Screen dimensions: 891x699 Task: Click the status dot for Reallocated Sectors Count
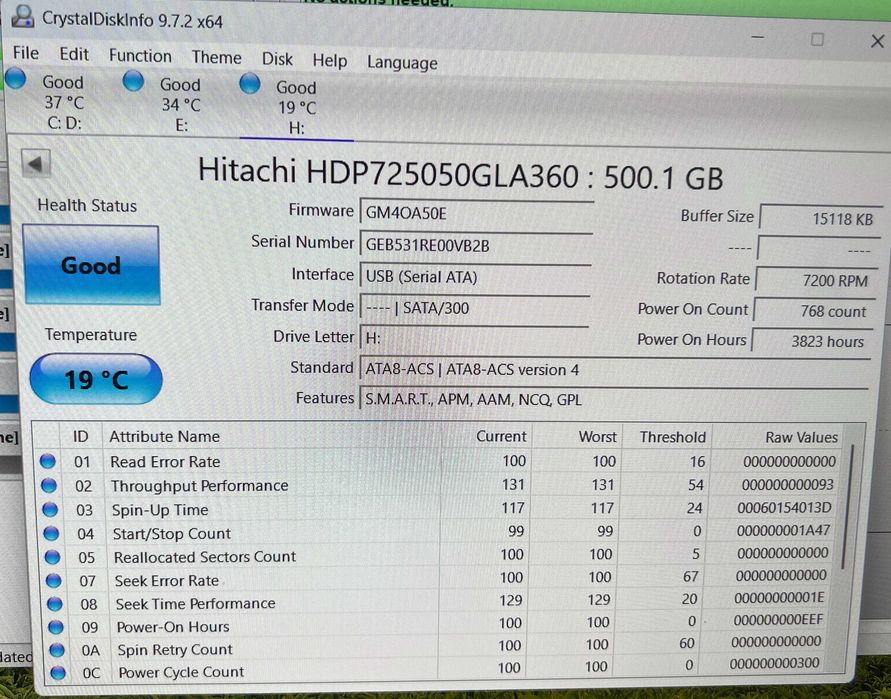(x=52, y=557)
